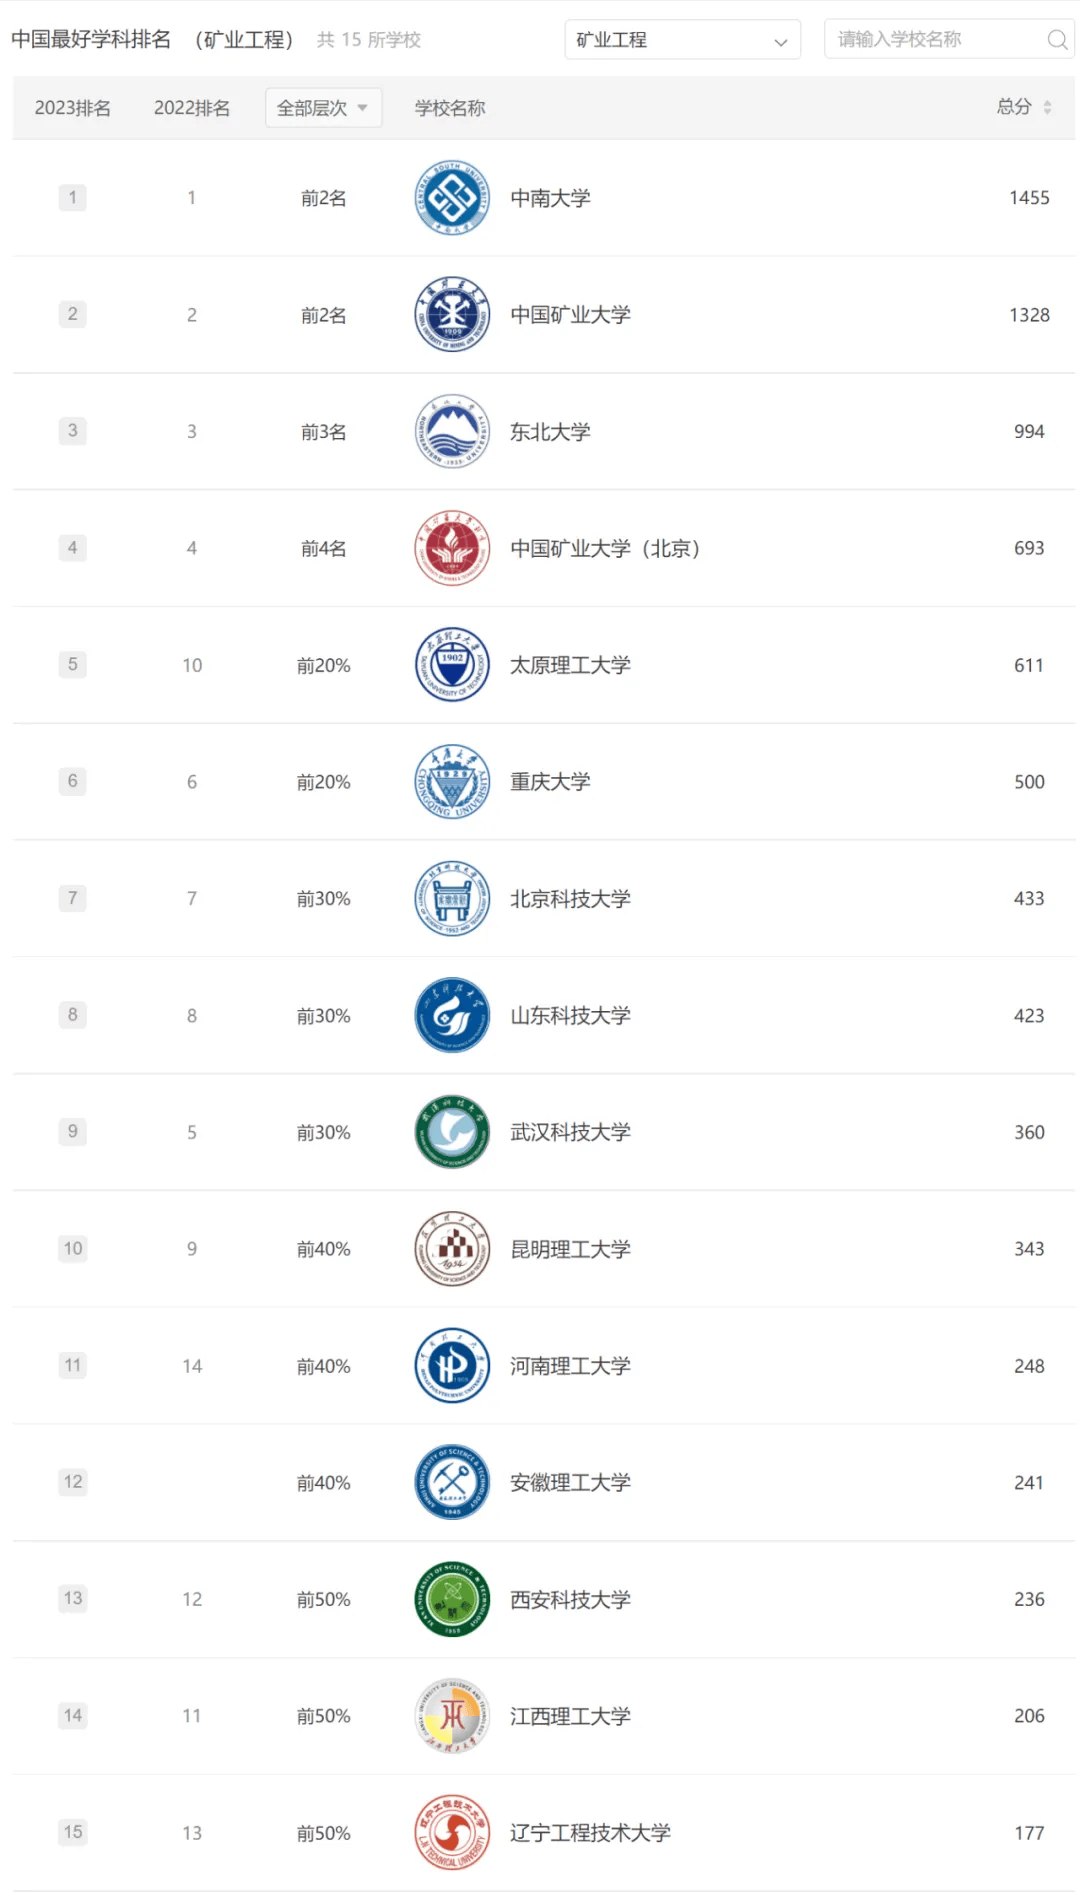
Task: Click Liaoning Technical University logo
Action: 452,1832
